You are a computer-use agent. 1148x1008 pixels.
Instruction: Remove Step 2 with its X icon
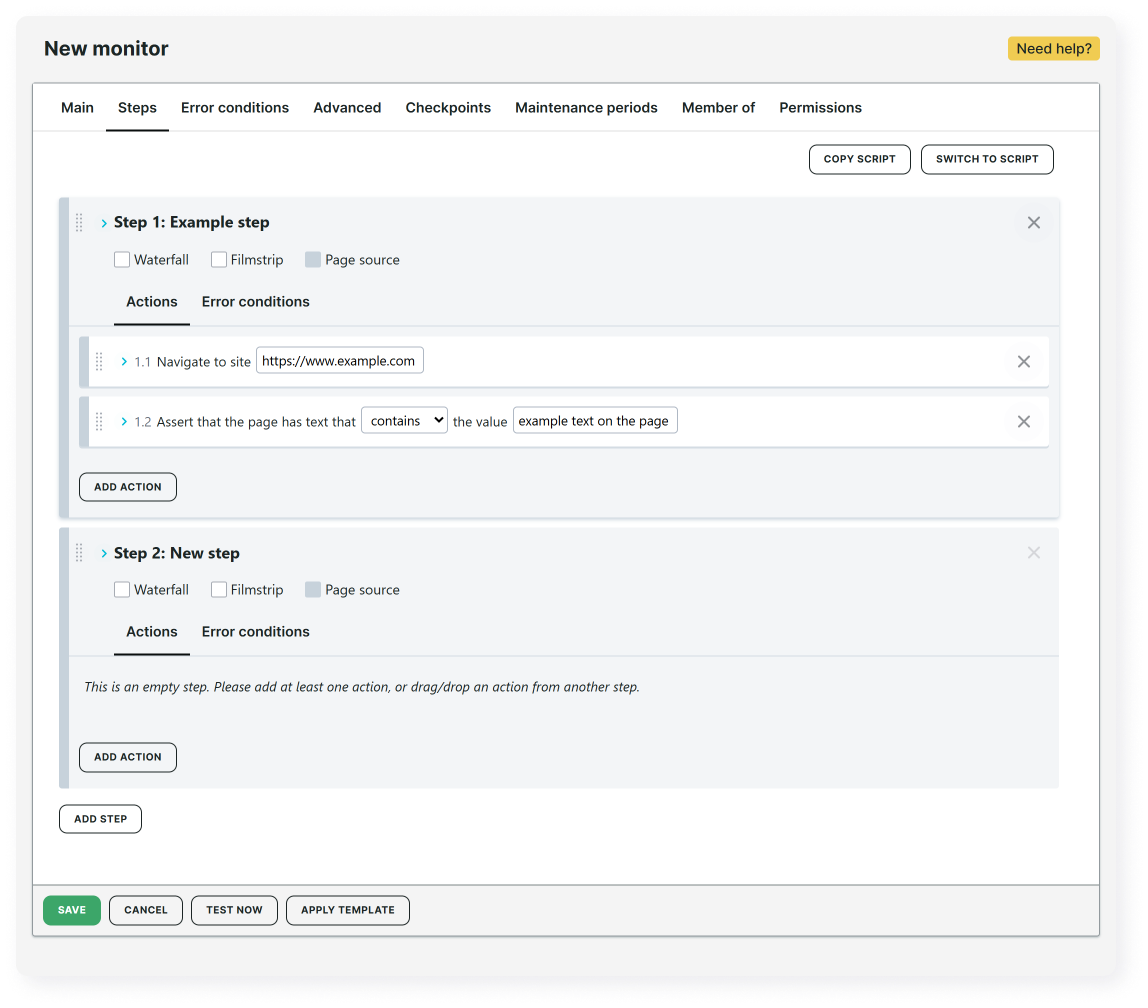1033,553
